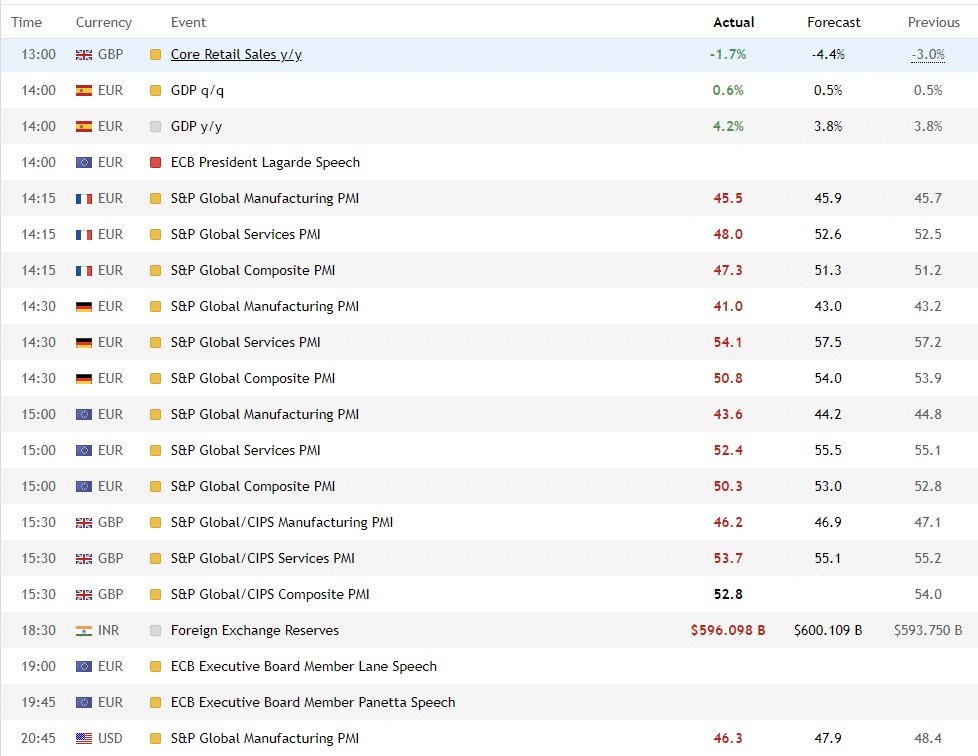Click the EU flag in the 52.4 Services PMI row
This screenshot has height=756, width=978.
pos(84,450)
